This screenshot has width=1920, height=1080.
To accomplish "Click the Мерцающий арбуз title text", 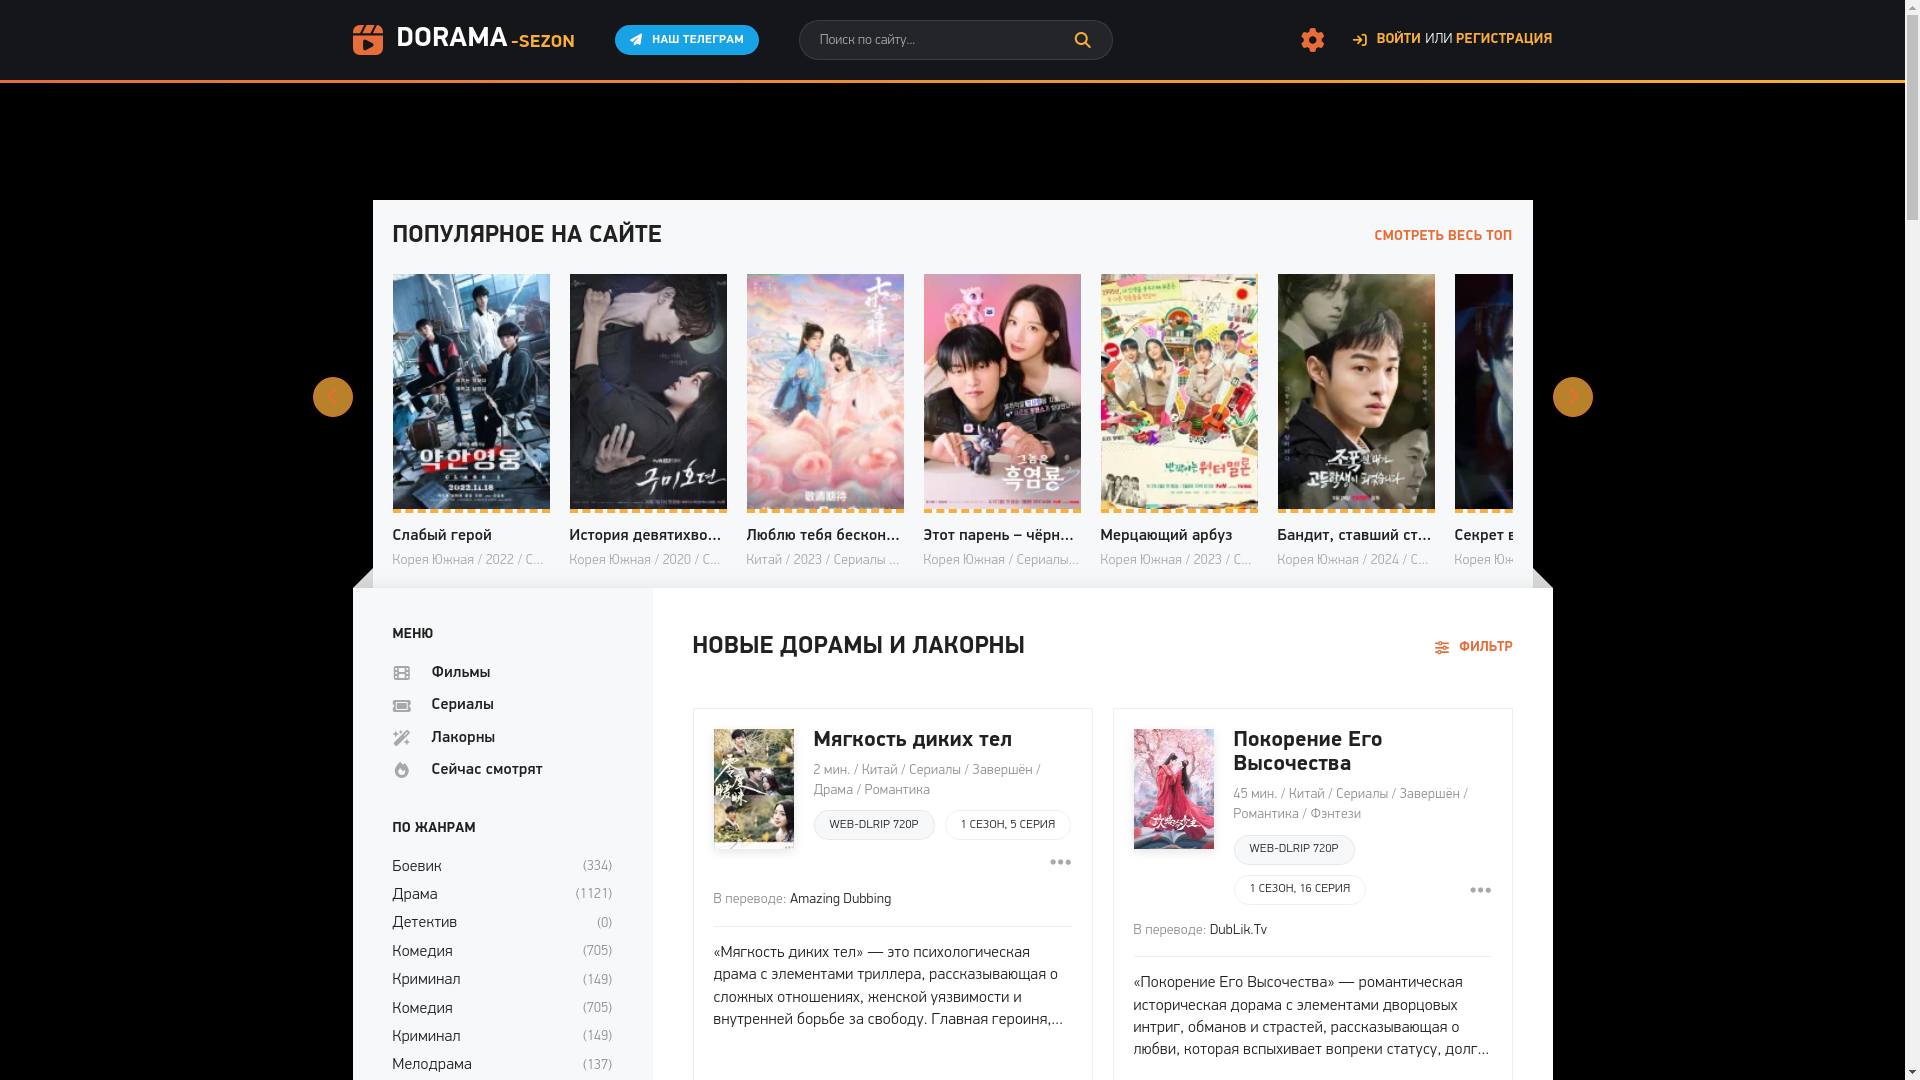I will 1166,536.
